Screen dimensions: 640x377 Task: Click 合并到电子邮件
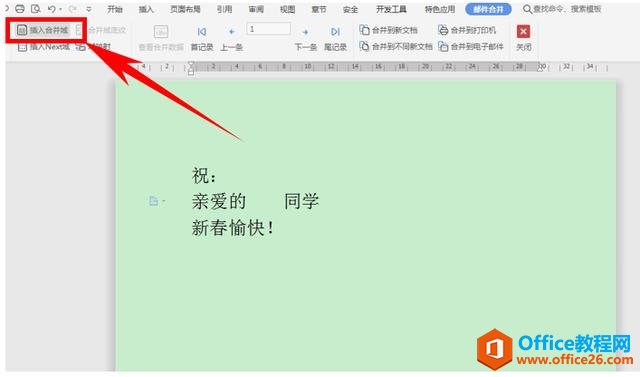click(471, 47)
